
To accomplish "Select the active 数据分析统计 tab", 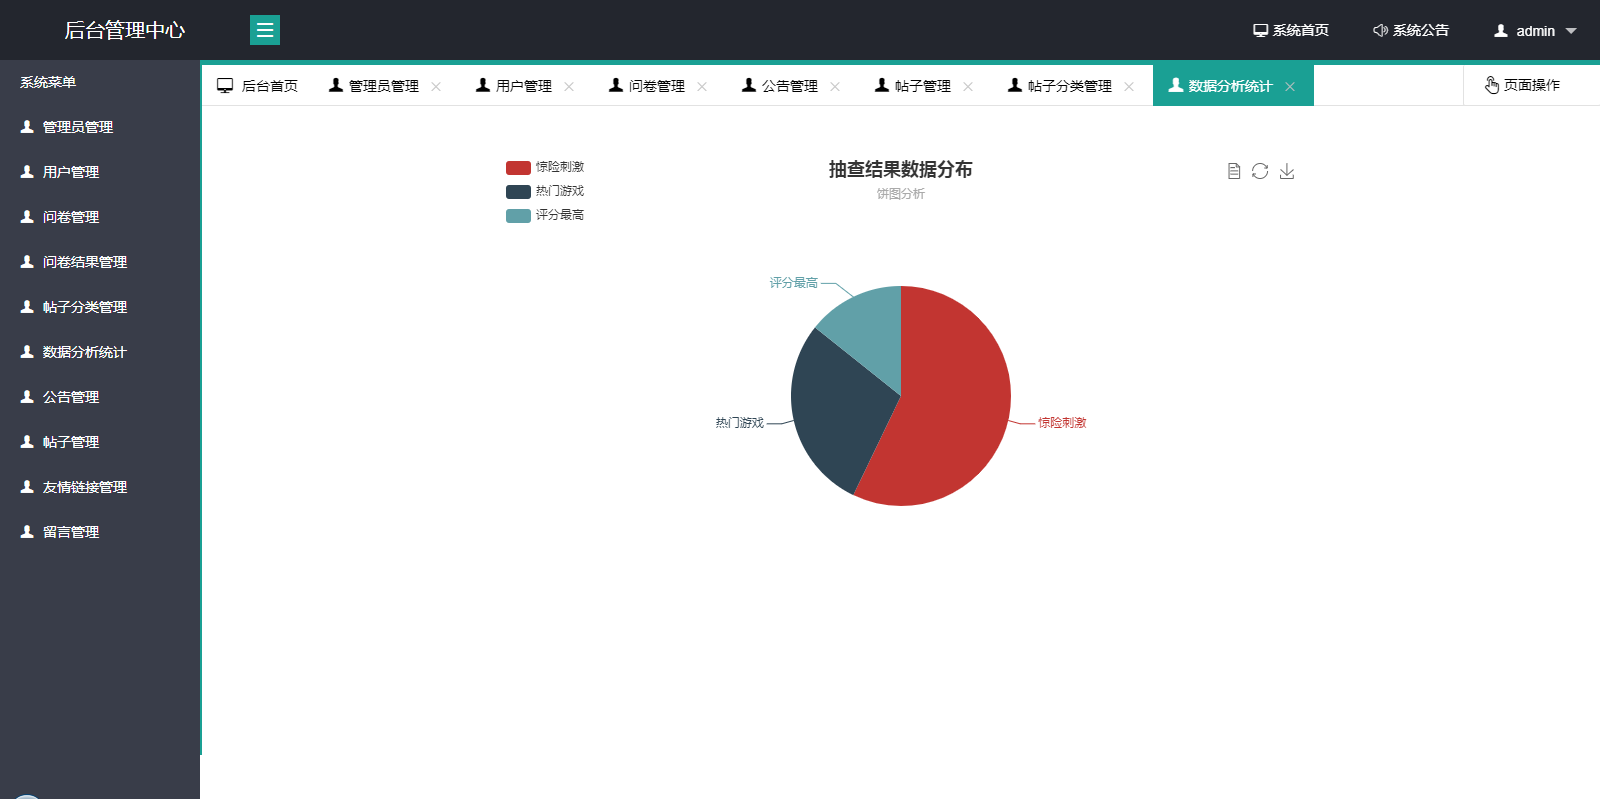I will click(x=1231, y=86).
